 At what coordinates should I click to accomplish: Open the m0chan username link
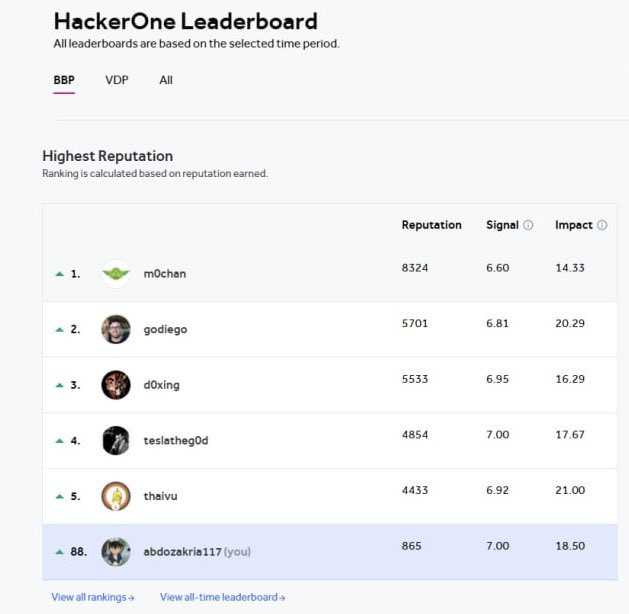click(165, 274)
